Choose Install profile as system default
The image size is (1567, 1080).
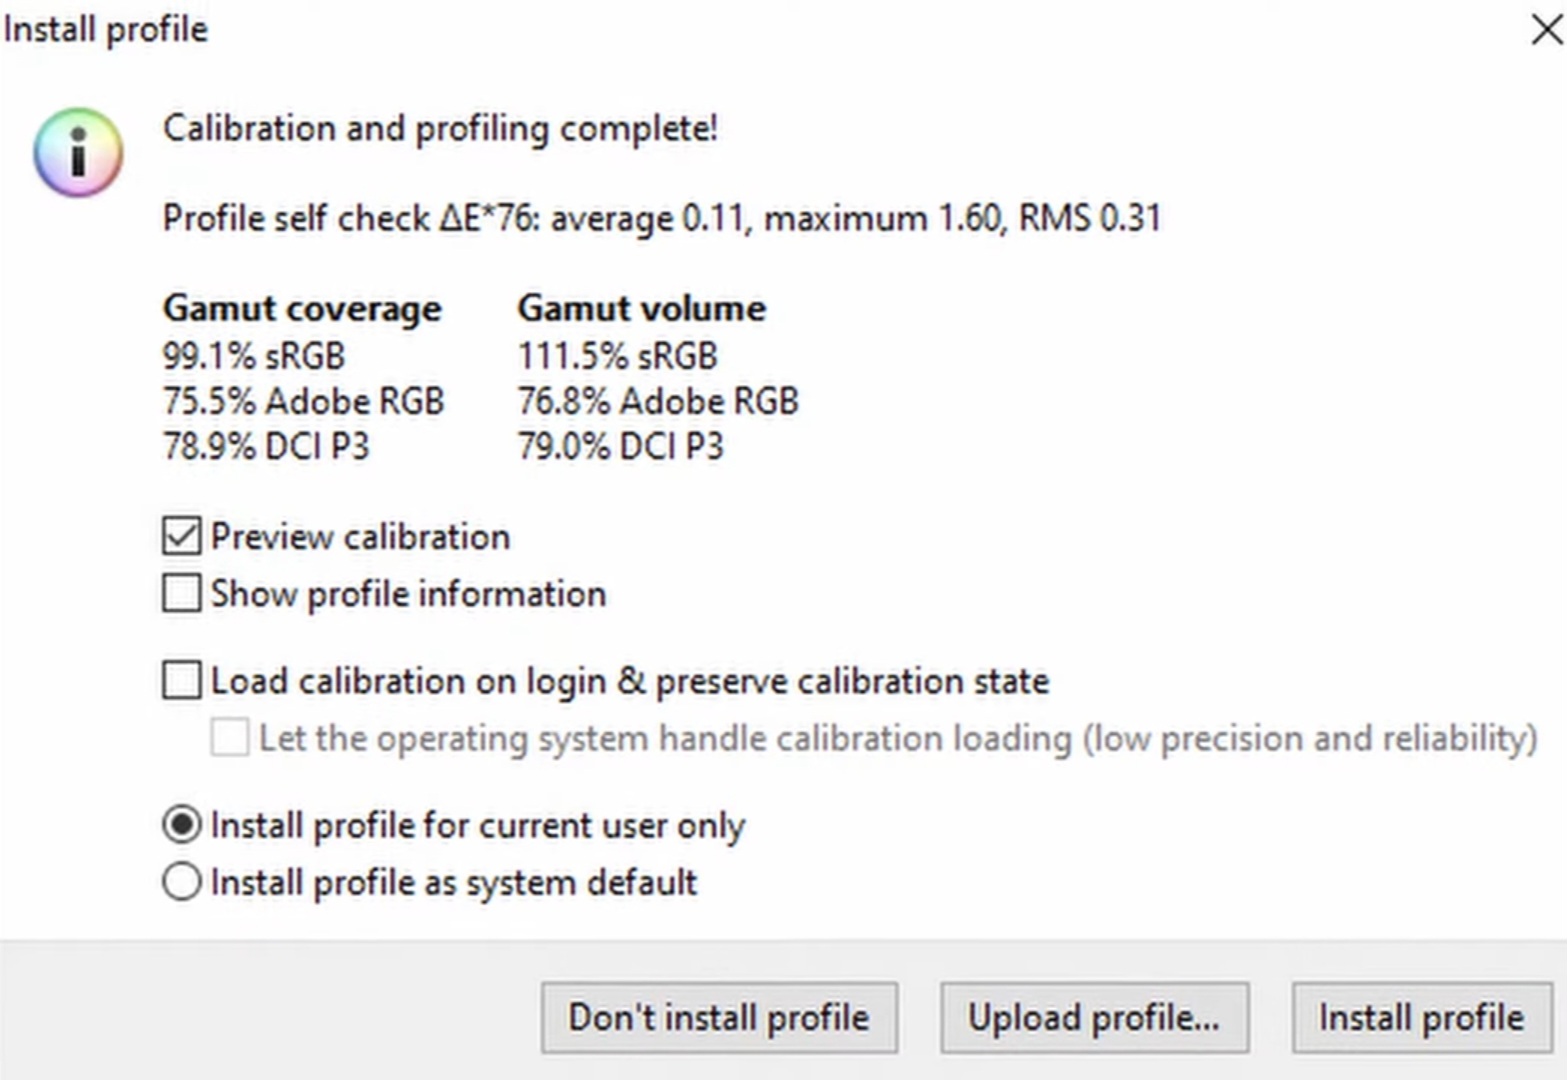click(181, 882)
